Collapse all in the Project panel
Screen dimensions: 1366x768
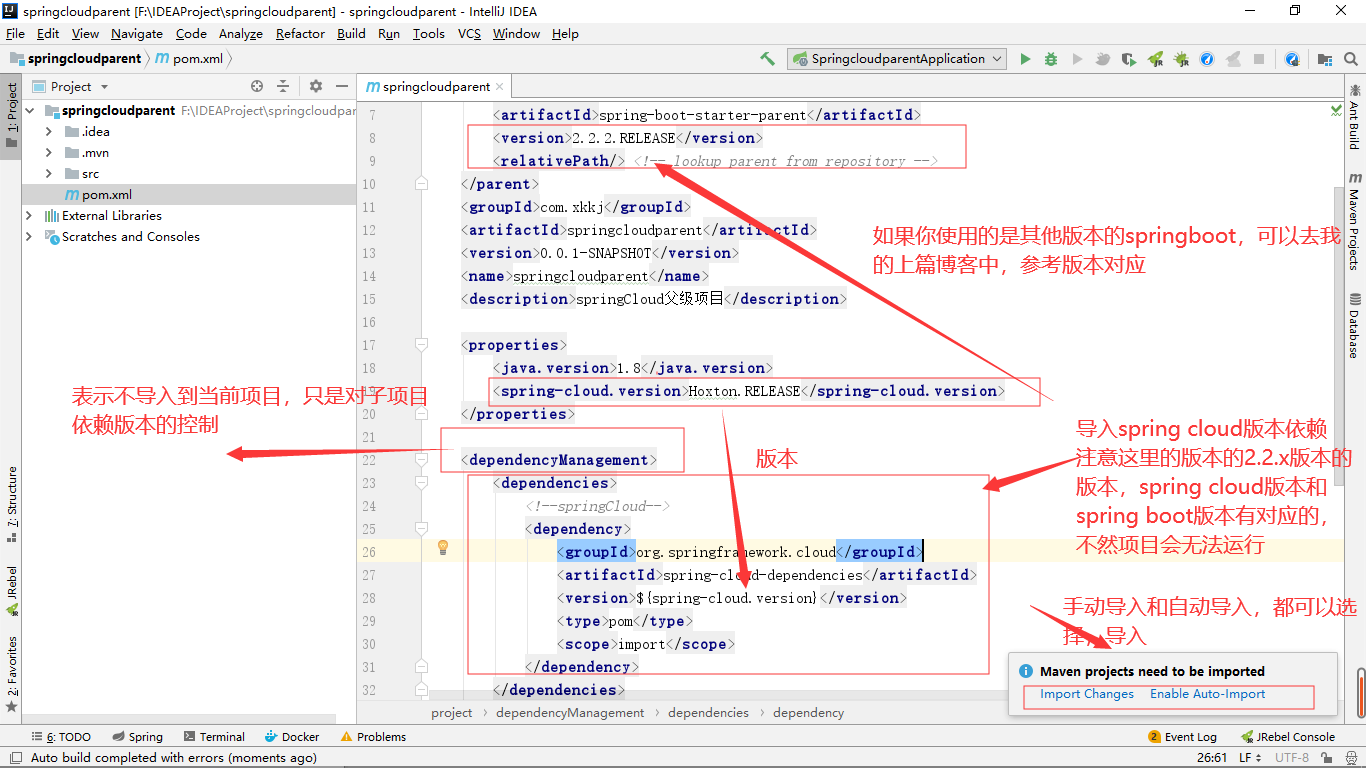click(283, 87)
